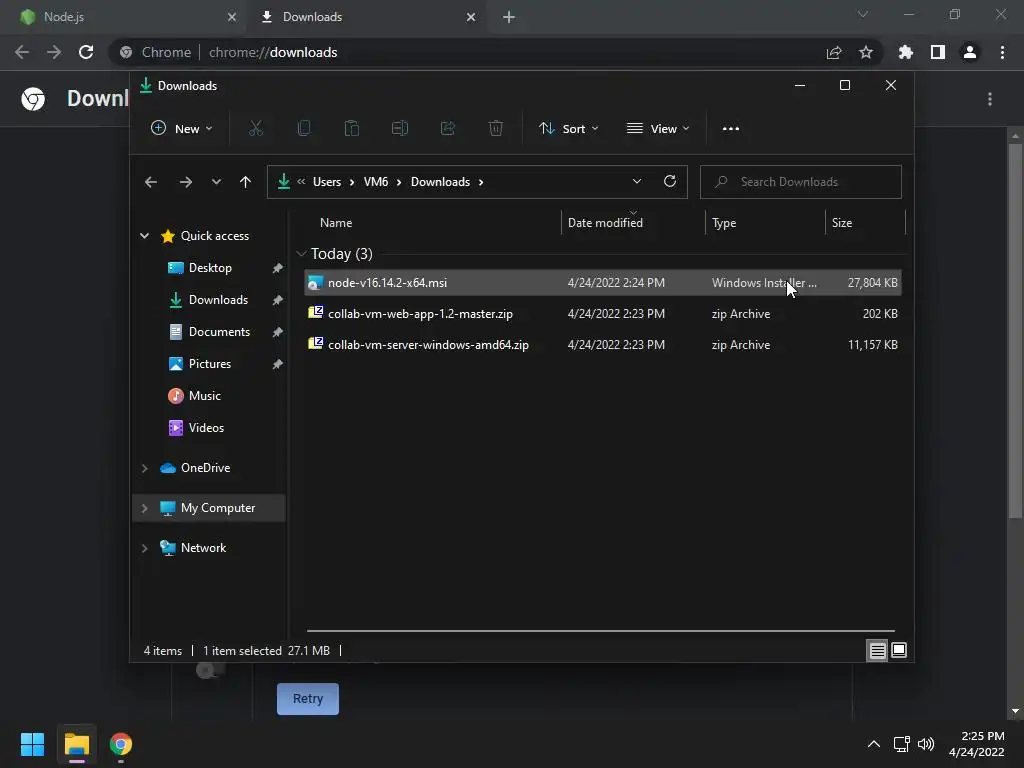Open Chrome profile avatar icon
1024x768 pixels.
970,52
